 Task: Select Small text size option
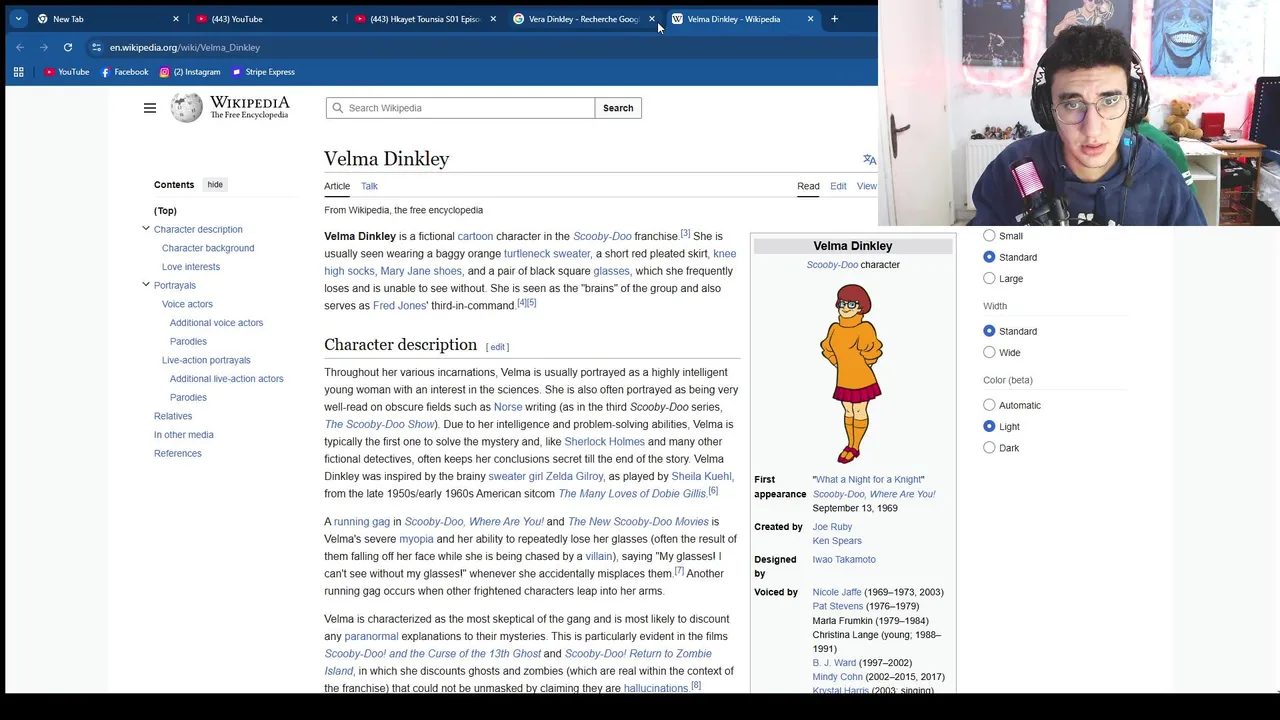(989, 236)
